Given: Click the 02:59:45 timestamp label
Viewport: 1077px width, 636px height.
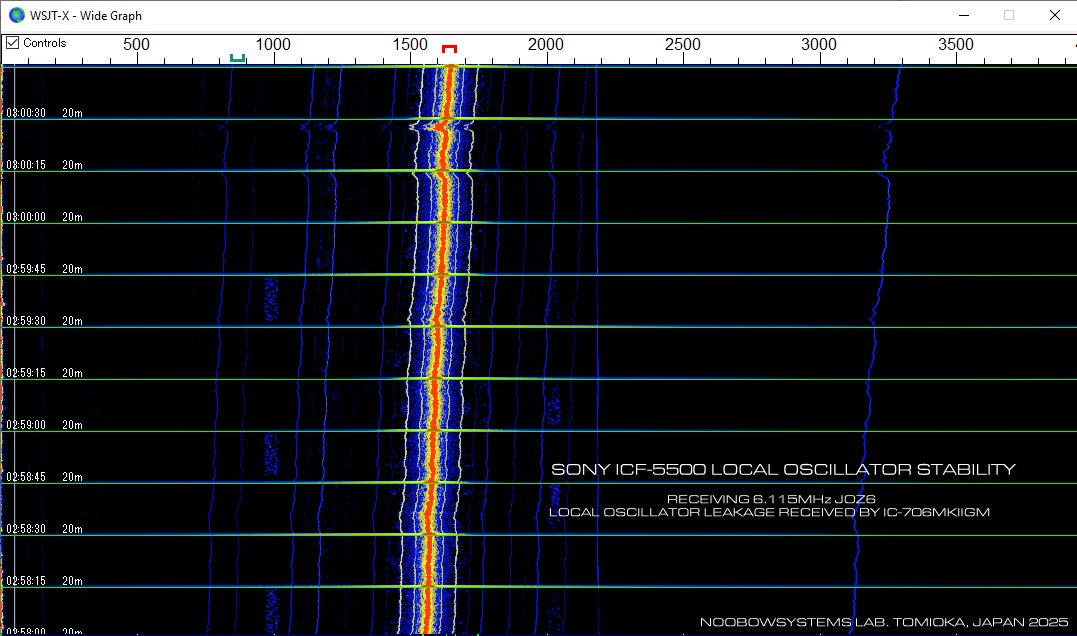Looking at the screenshot, I should pyautogui.click(x=26, y=269).
